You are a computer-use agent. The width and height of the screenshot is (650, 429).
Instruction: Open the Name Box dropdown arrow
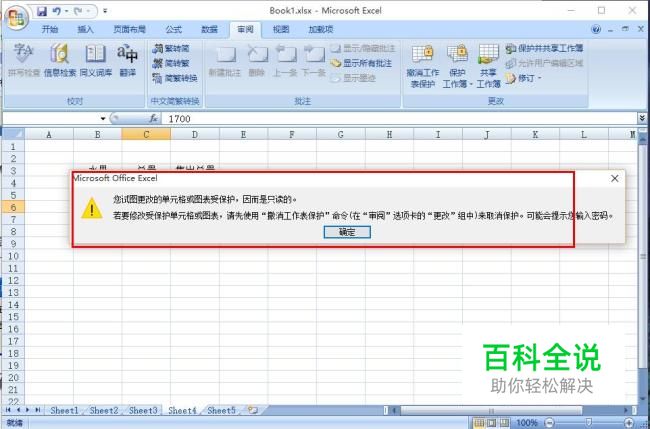103,119
